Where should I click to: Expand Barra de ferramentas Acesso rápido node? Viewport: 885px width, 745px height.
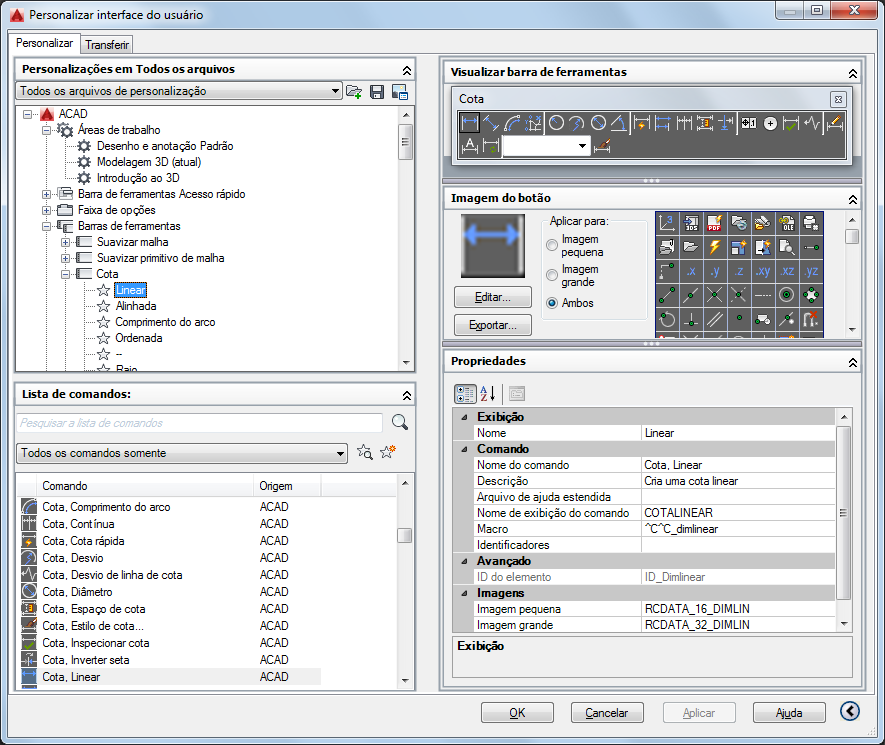pyautogui.click(x=46, y=194)
